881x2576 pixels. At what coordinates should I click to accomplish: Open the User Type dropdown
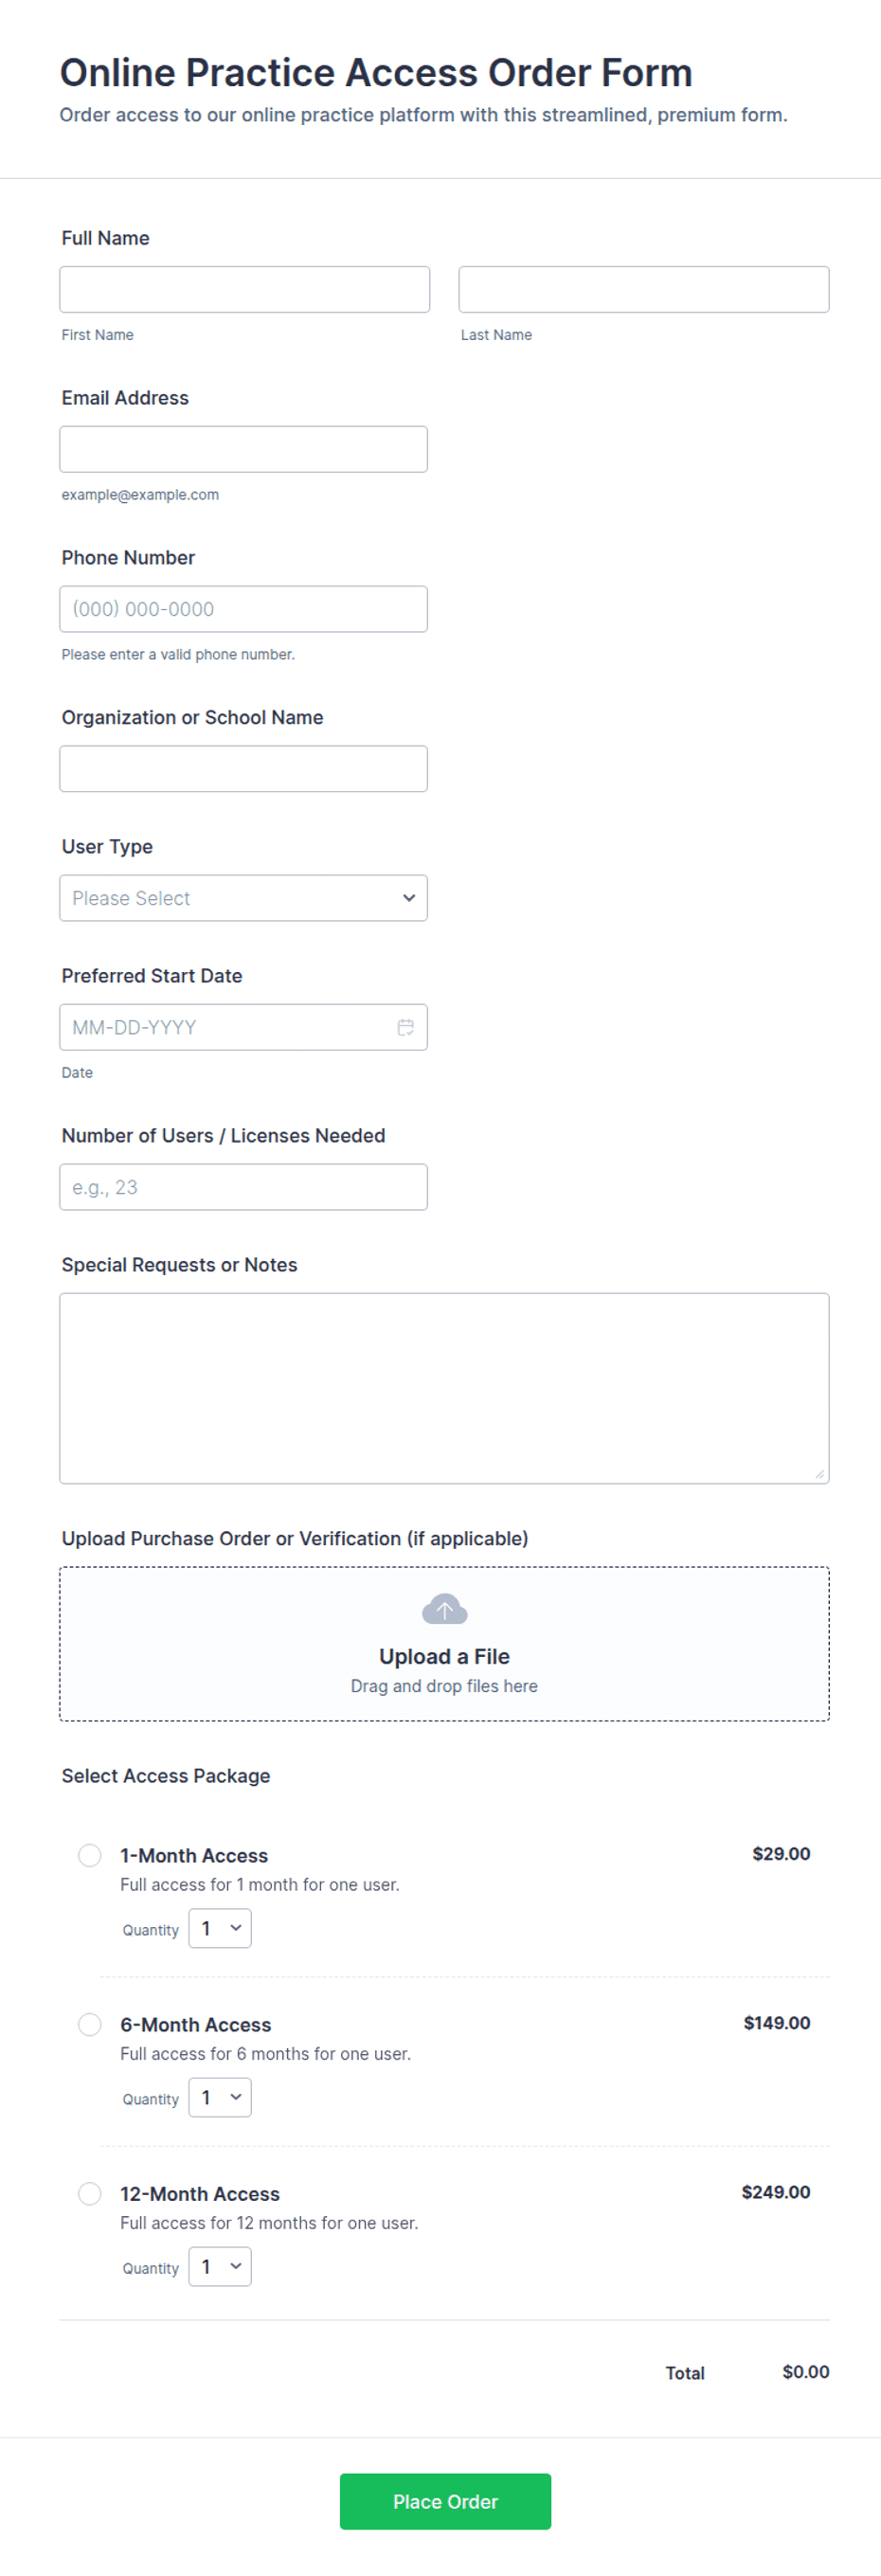point(243,898)
